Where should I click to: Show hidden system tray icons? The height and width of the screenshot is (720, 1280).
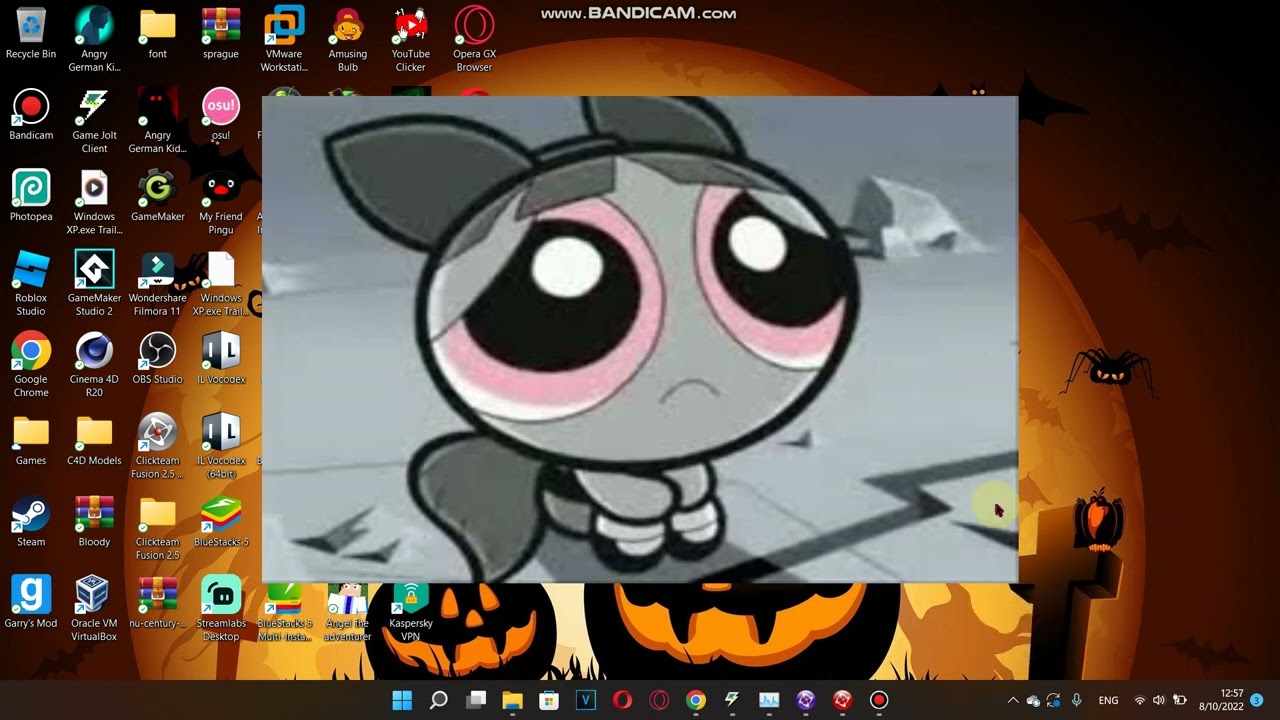click(1013, 700)
